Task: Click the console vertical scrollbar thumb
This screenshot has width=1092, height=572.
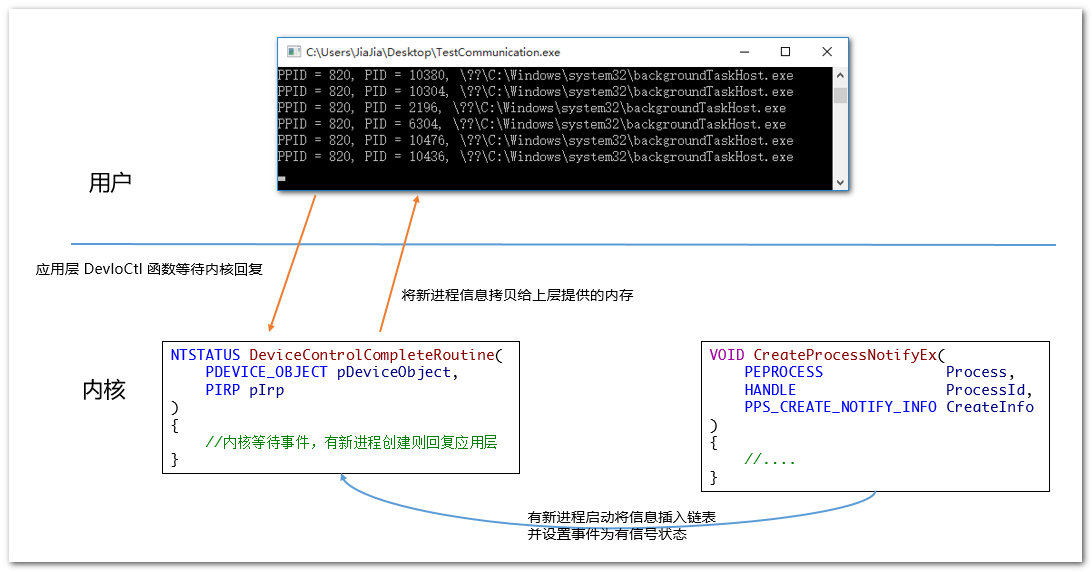Action: click(840, 95)
